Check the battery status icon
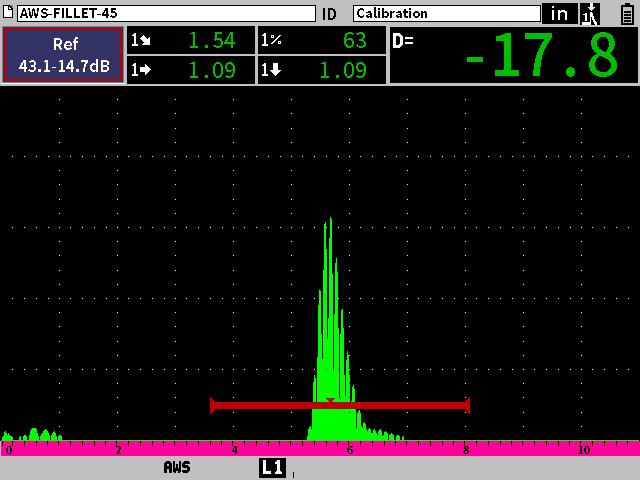 click(x=627, y=14)
